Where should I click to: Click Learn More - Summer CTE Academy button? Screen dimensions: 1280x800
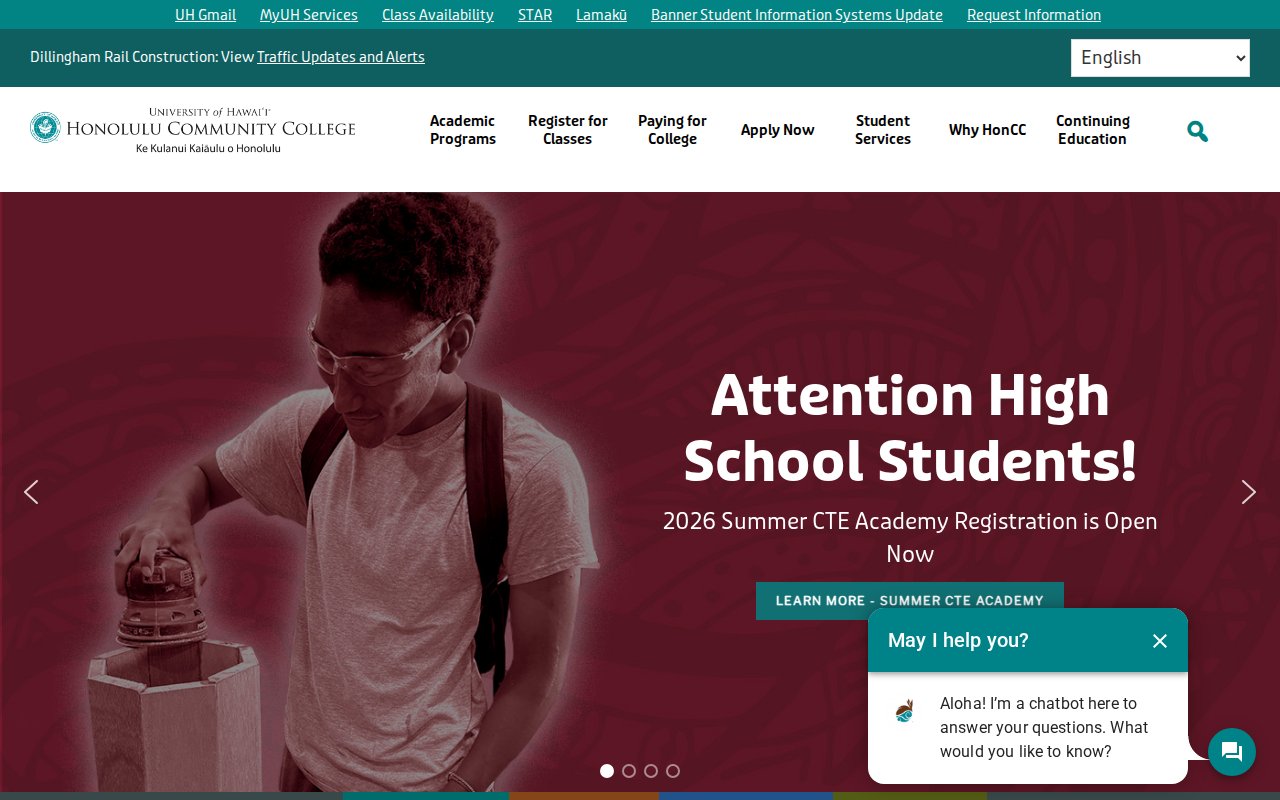point(910,601)
